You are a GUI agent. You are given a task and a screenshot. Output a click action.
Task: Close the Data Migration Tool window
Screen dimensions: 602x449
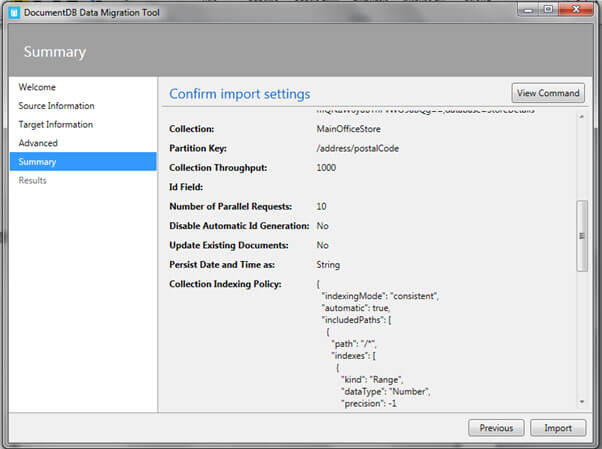tap(576, 10)
